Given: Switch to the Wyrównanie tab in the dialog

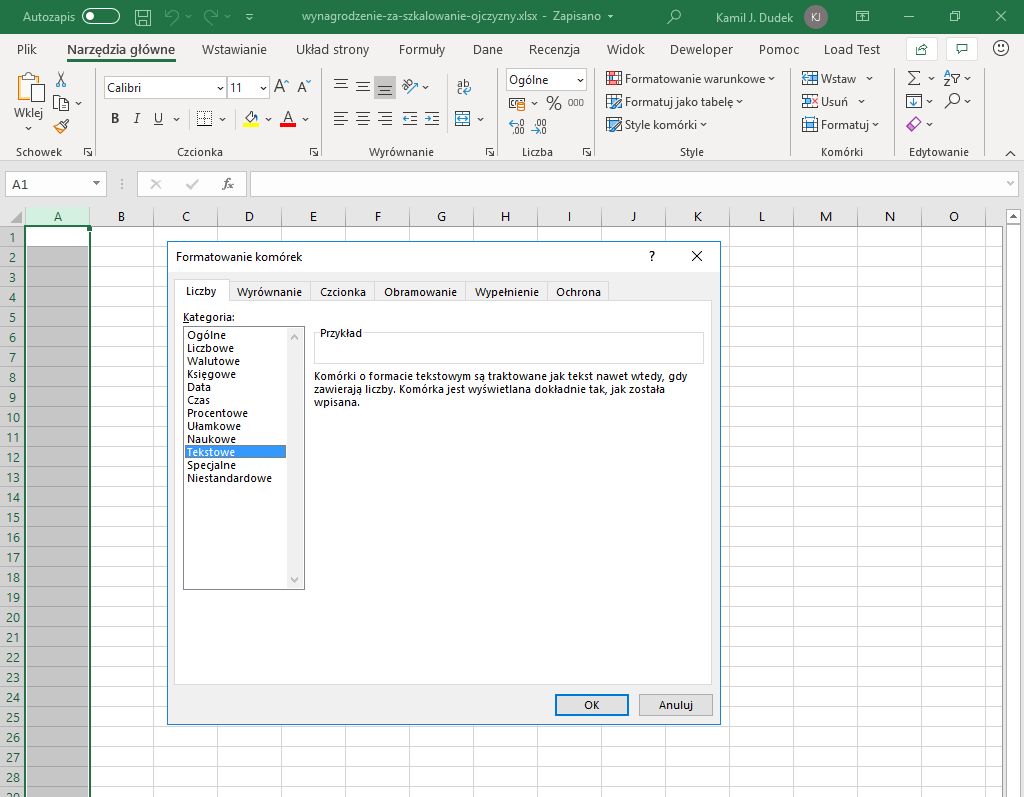Looking at the screenshot, I should (x=269, y=292).
